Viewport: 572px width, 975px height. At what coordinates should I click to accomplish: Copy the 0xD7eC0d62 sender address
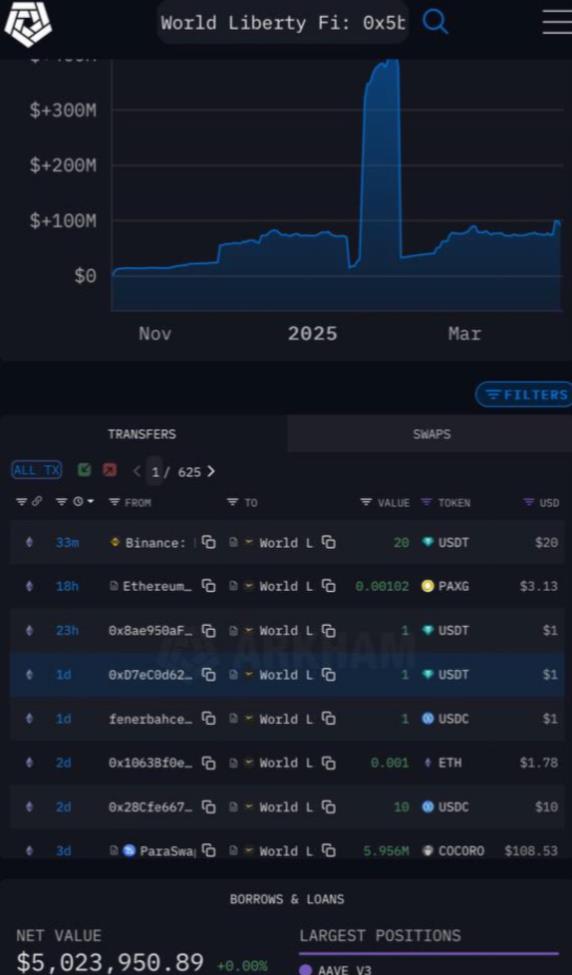point(208,675)
